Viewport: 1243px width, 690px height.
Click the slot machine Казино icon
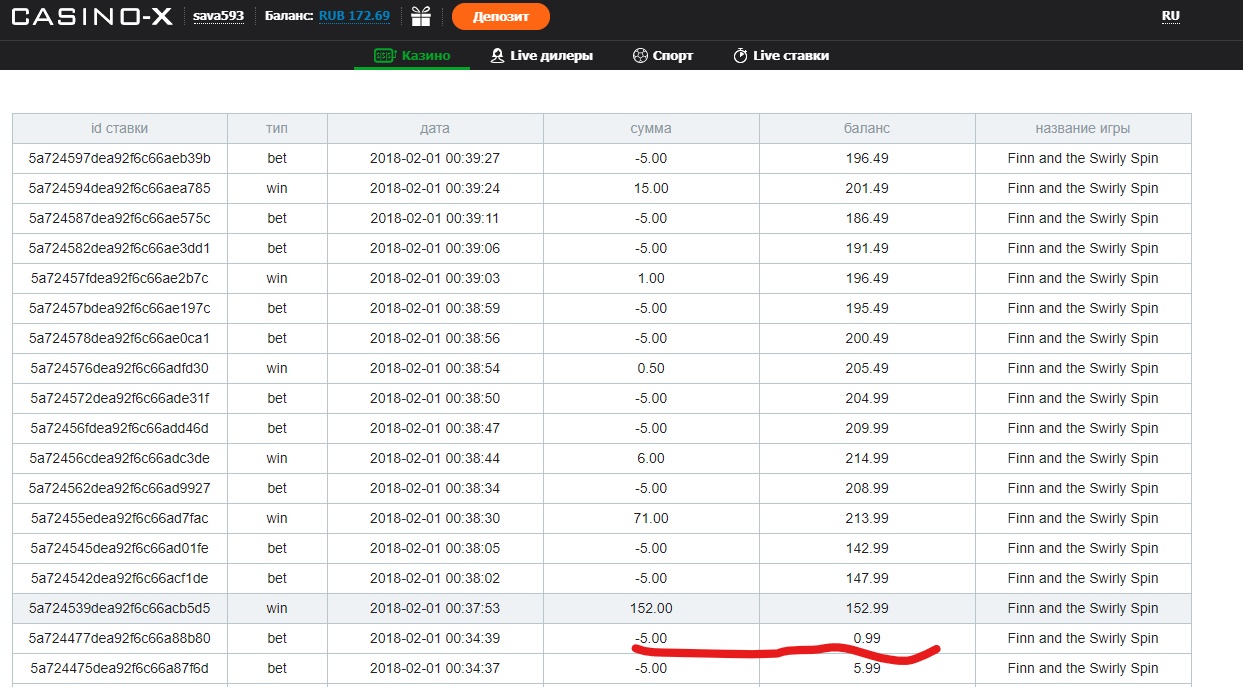(385, 56)
